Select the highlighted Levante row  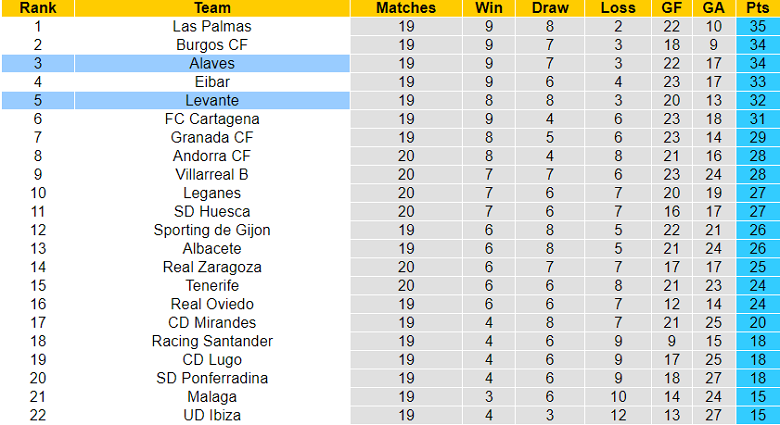point(212,100)
